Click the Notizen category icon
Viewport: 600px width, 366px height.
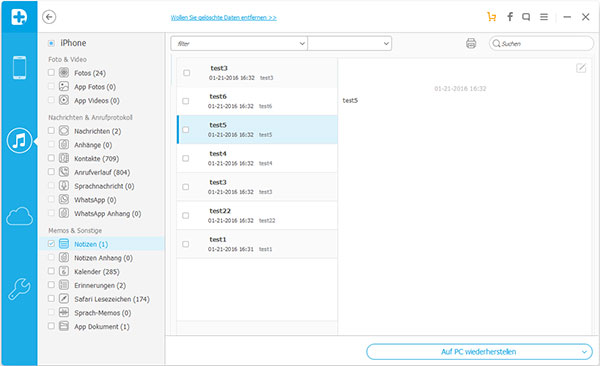pyautogui.click(x=64, y=243)
